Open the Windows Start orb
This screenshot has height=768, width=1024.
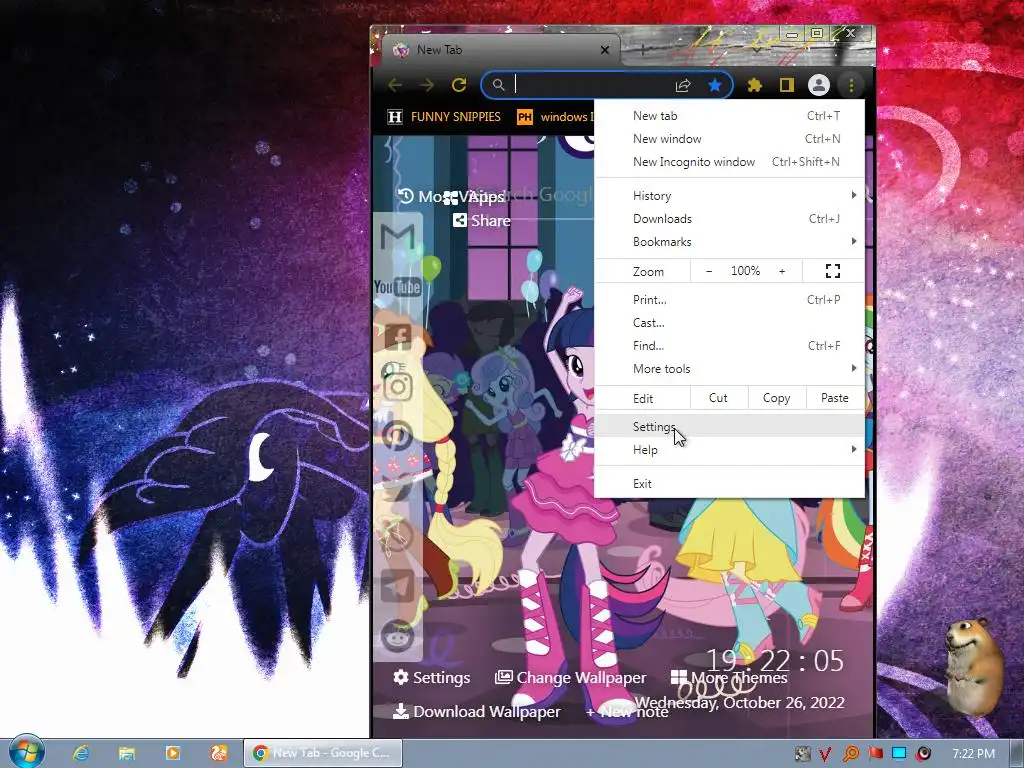coord(26,752)
